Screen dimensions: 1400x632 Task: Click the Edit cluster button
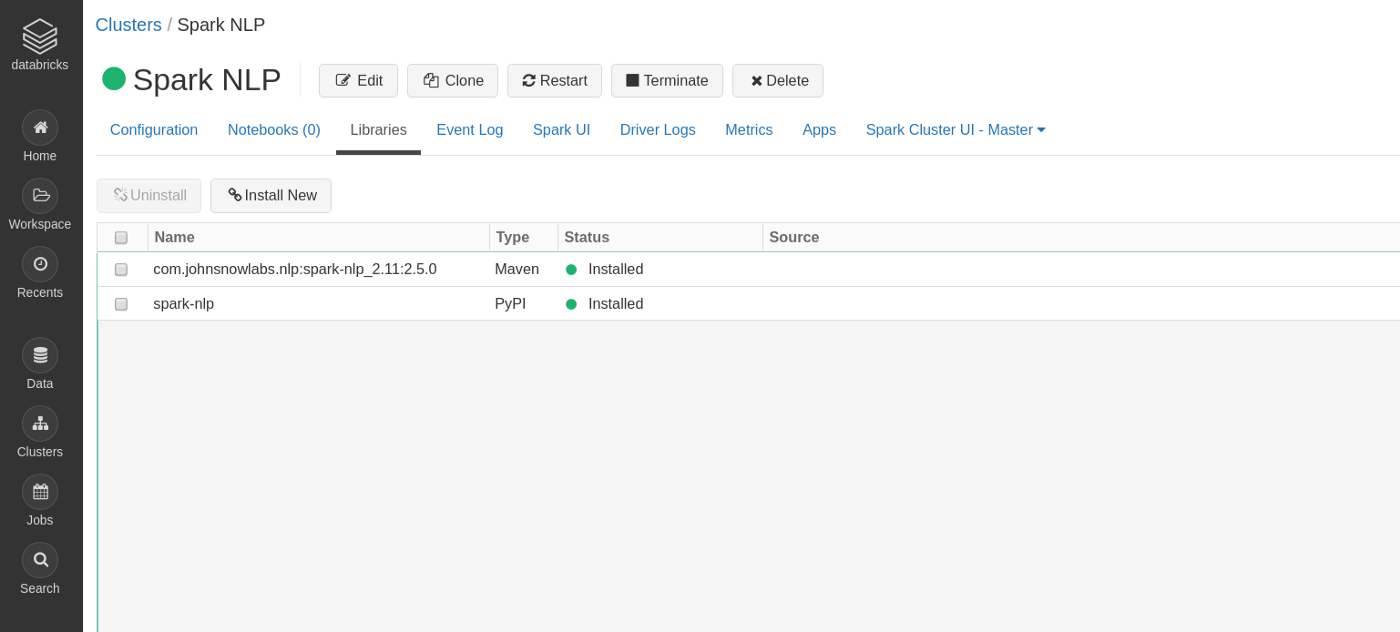point(358,81)
